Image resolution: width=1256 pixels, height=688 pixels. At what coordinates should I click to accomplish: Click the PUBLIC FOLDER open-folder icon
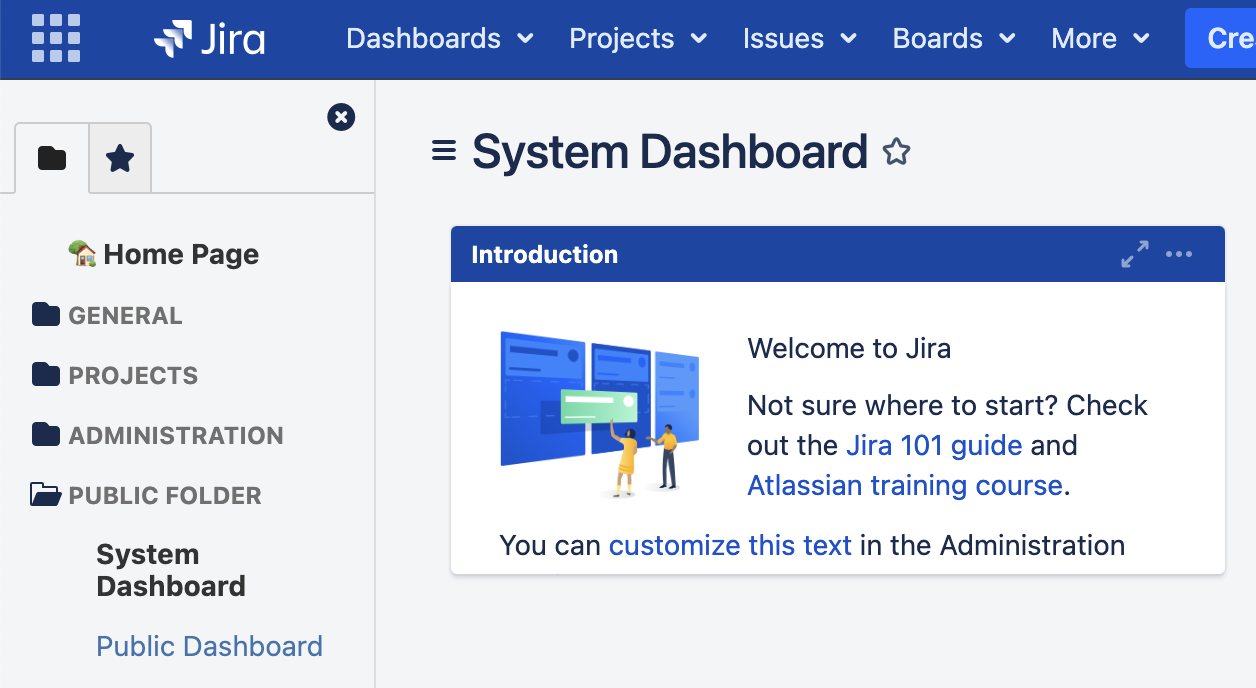point(45,494)
